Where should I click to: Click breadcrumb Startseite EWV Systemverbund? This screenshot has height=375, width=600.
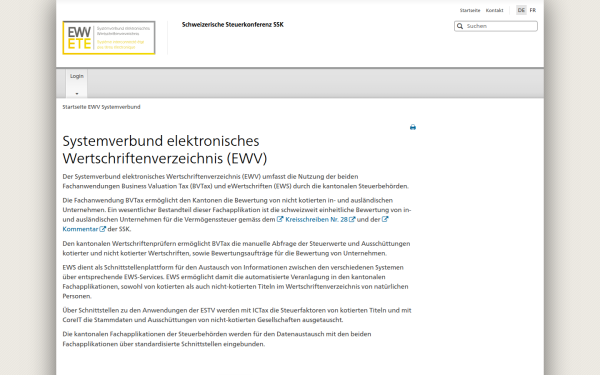tap(101, 107)
